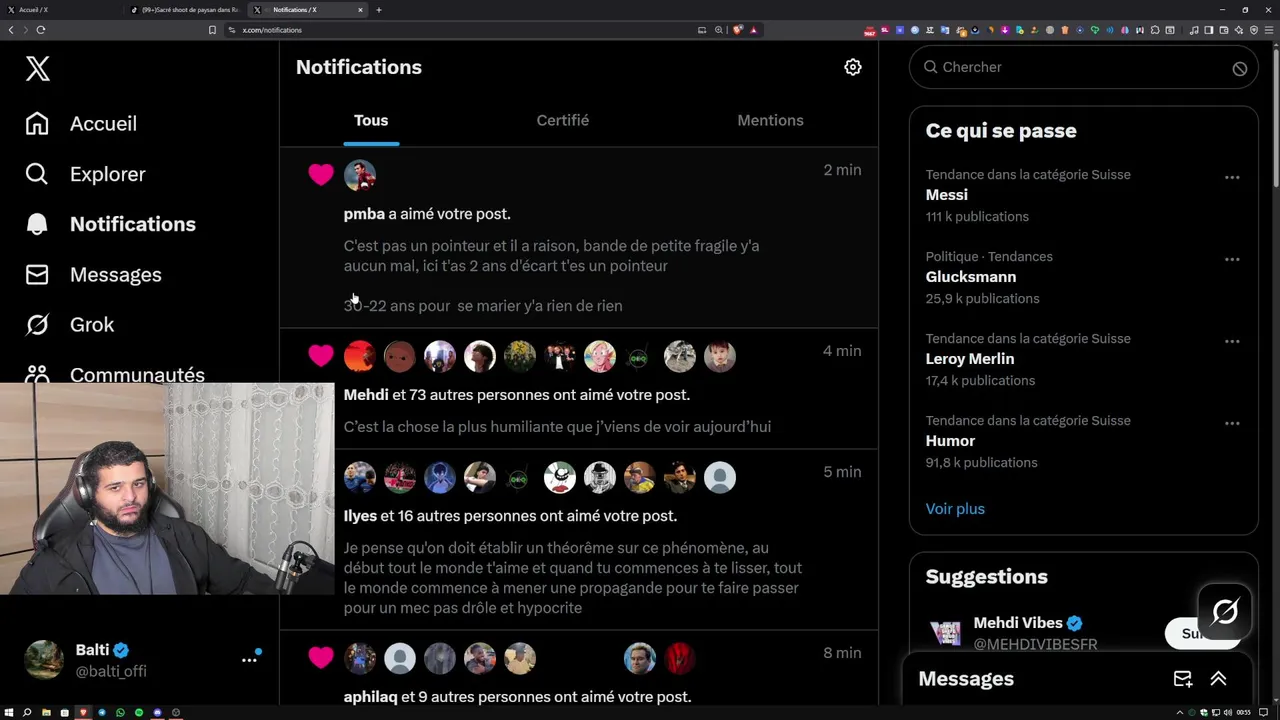Image resolution: width=1280 pixels, height=720 pixels.
Task: Switch to the Tous tab
Action: pyautogui.click(x=371, y=120)
